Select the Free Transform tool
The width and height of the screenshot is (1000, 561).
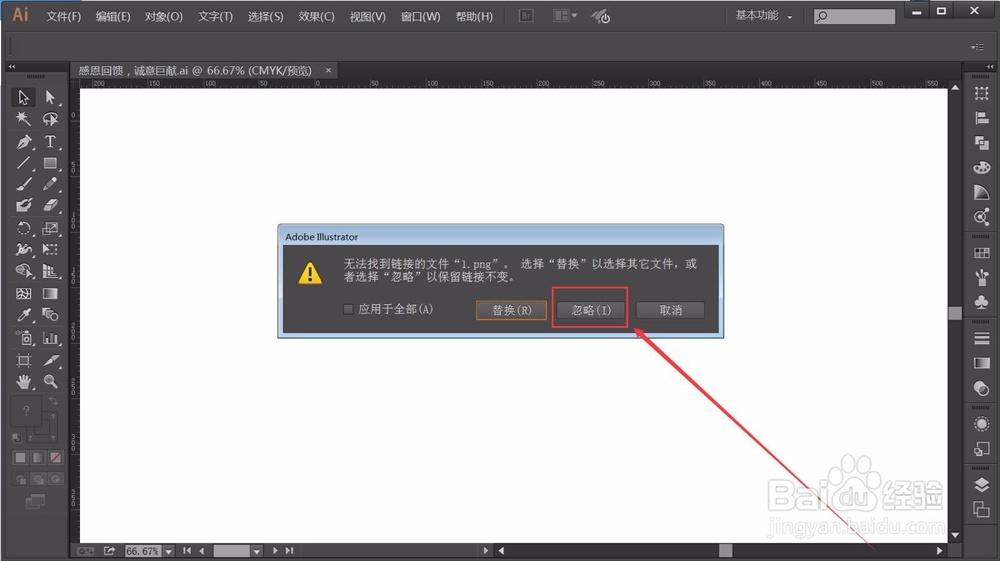click(50, 249)
